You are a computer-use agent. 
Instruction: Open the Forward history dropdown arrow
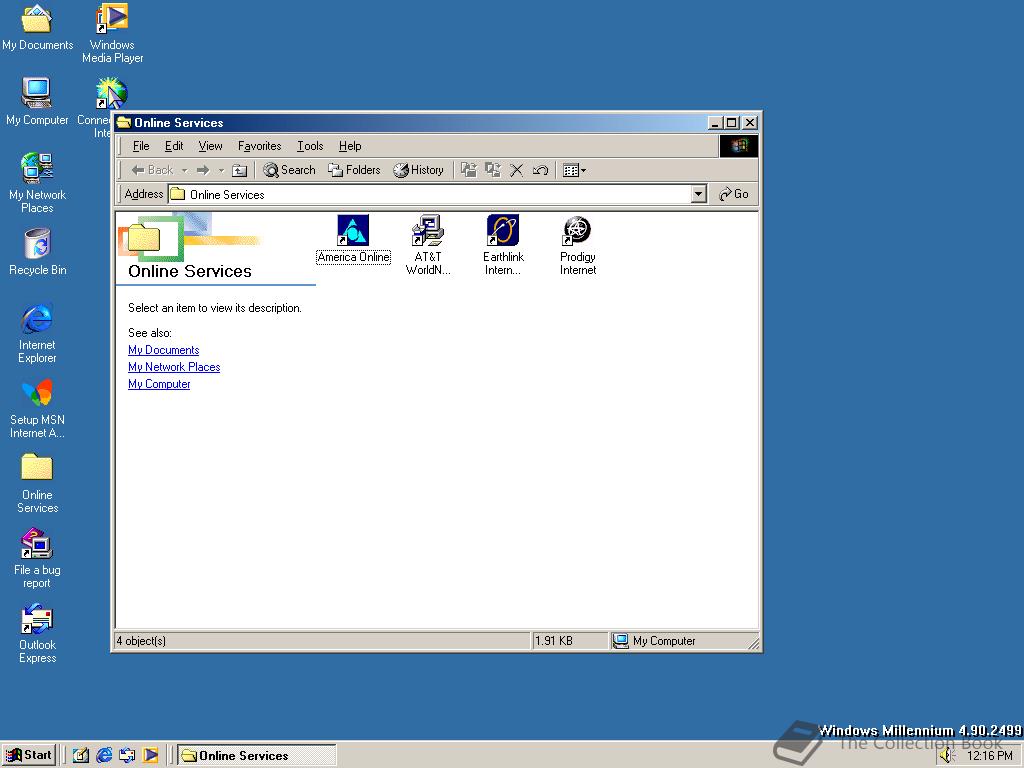point(221,170)
